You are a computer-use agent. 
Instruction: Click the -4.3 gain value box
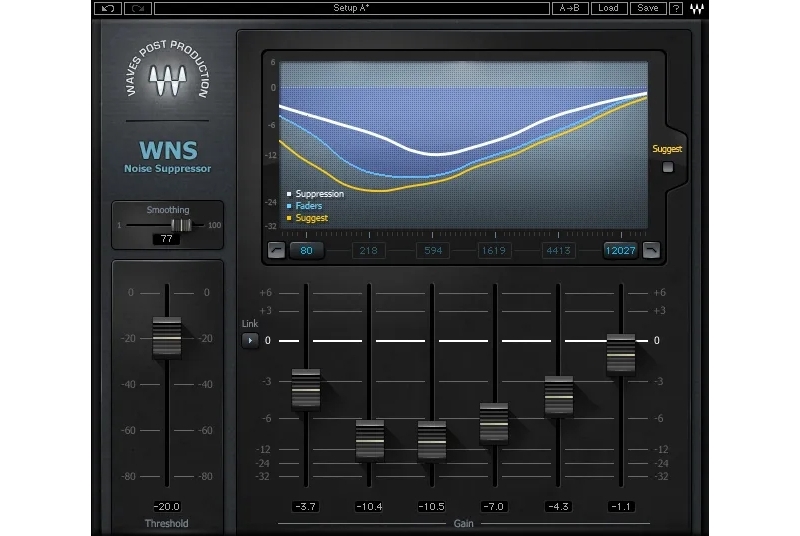click(558, 506)
